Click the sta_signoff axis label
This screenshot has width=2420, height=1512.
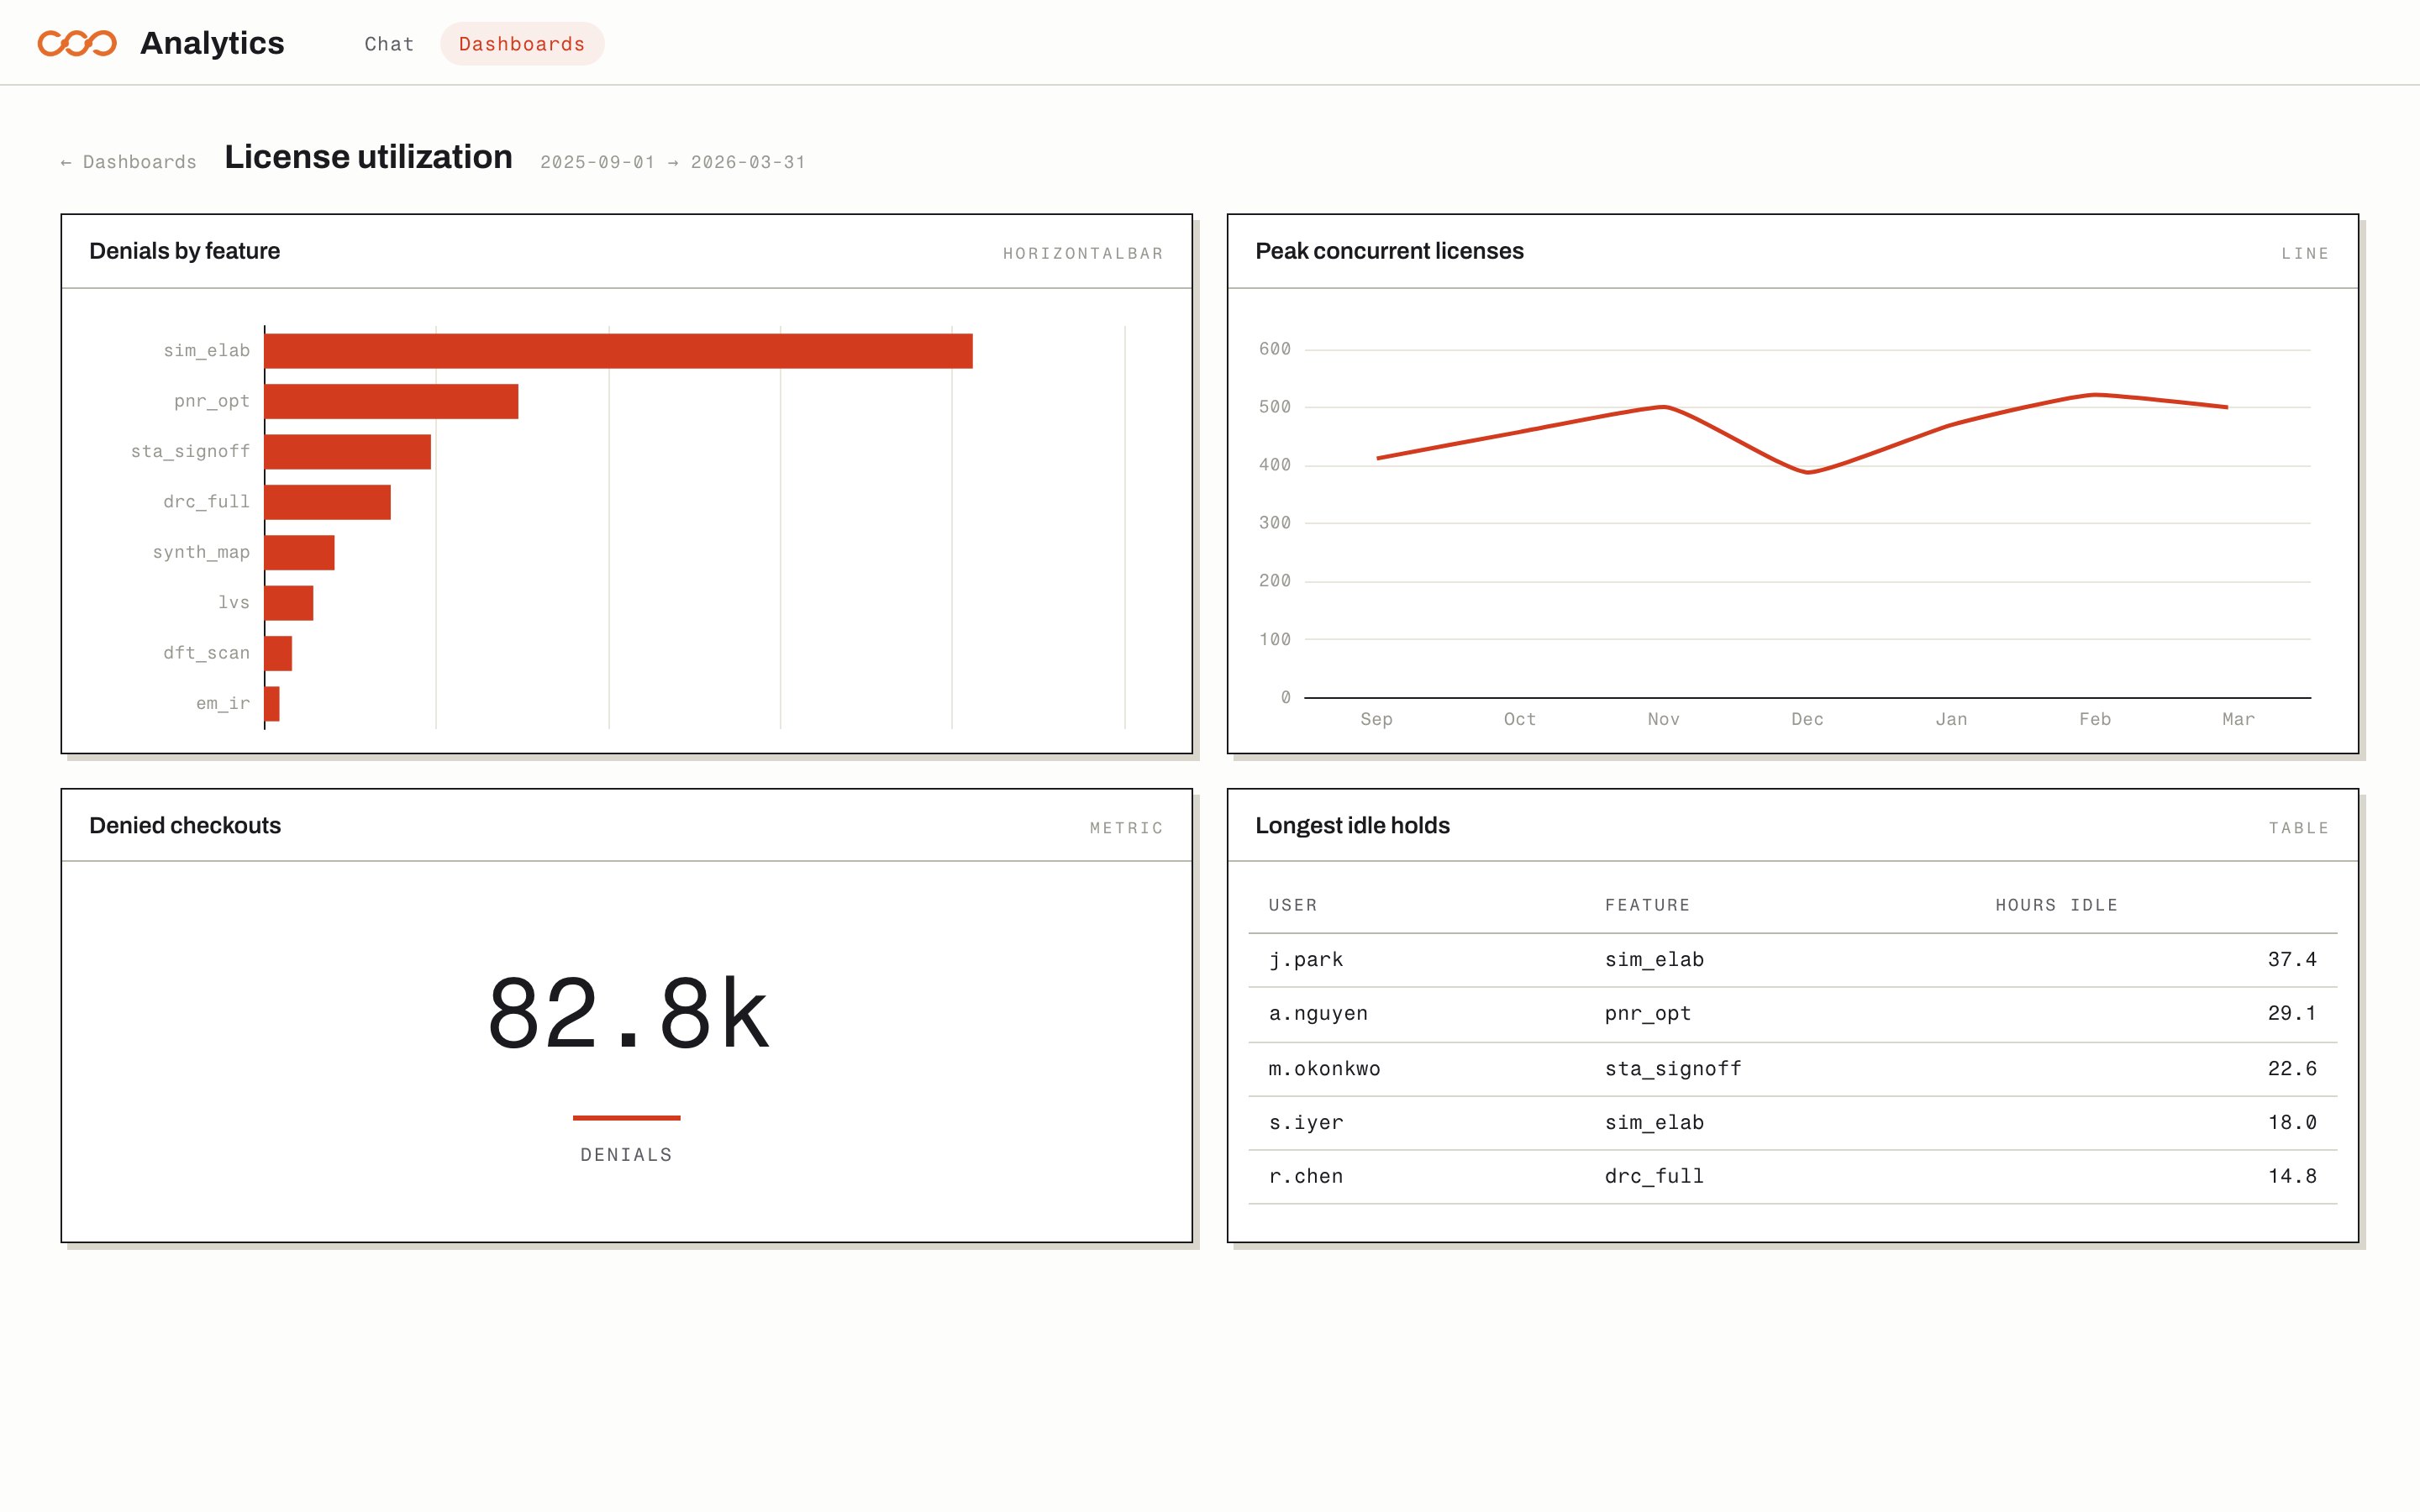click(190, 452)
